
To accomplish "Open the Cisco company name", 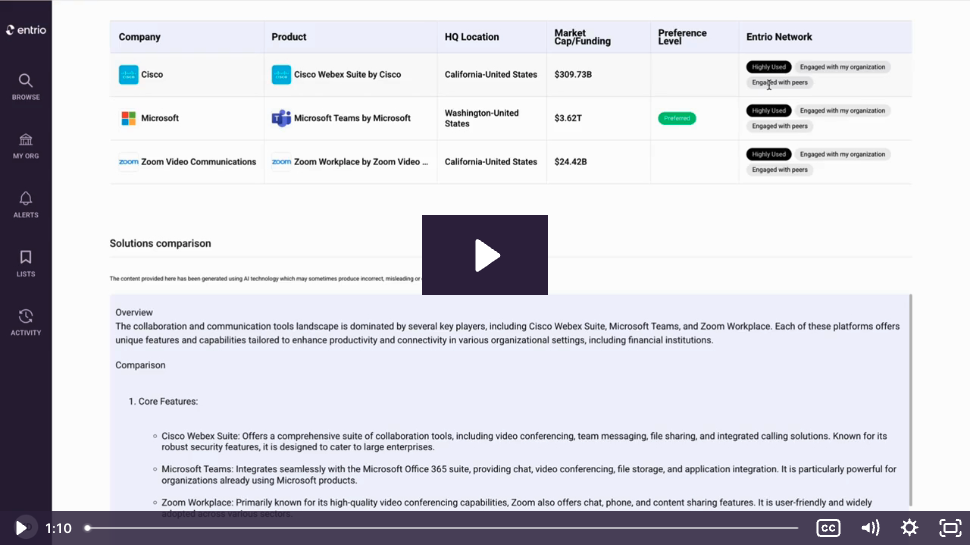I will 152,74.
